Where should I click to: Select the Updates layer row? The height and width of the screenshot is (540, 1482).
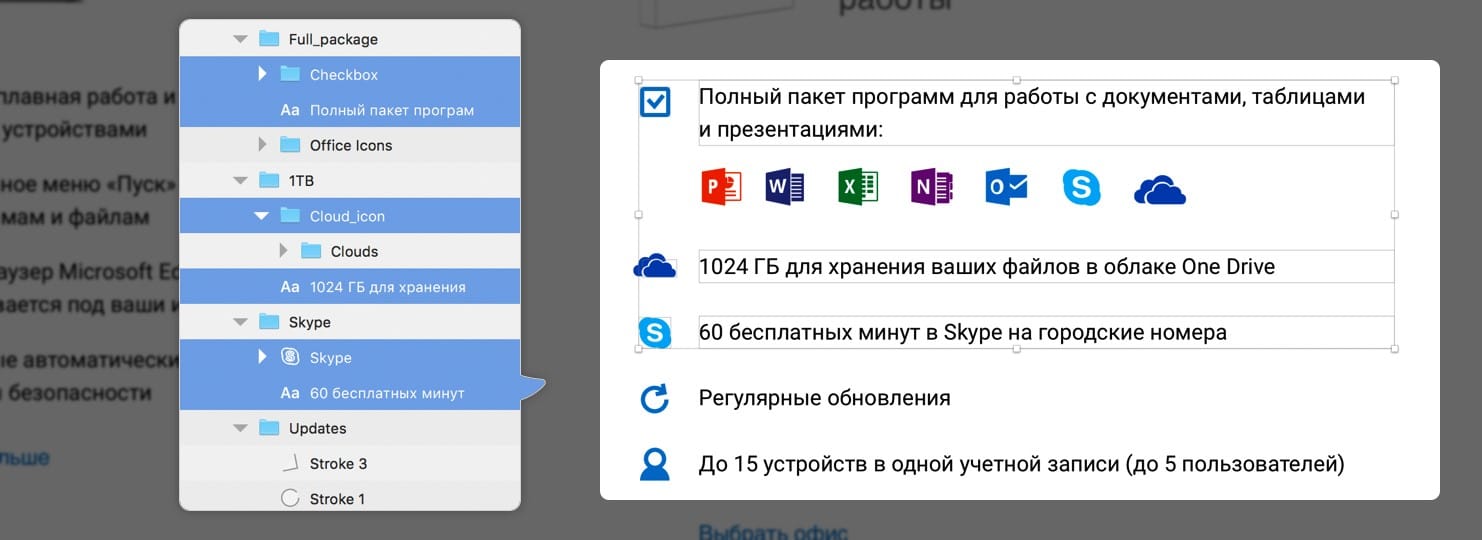coord(350,428)
